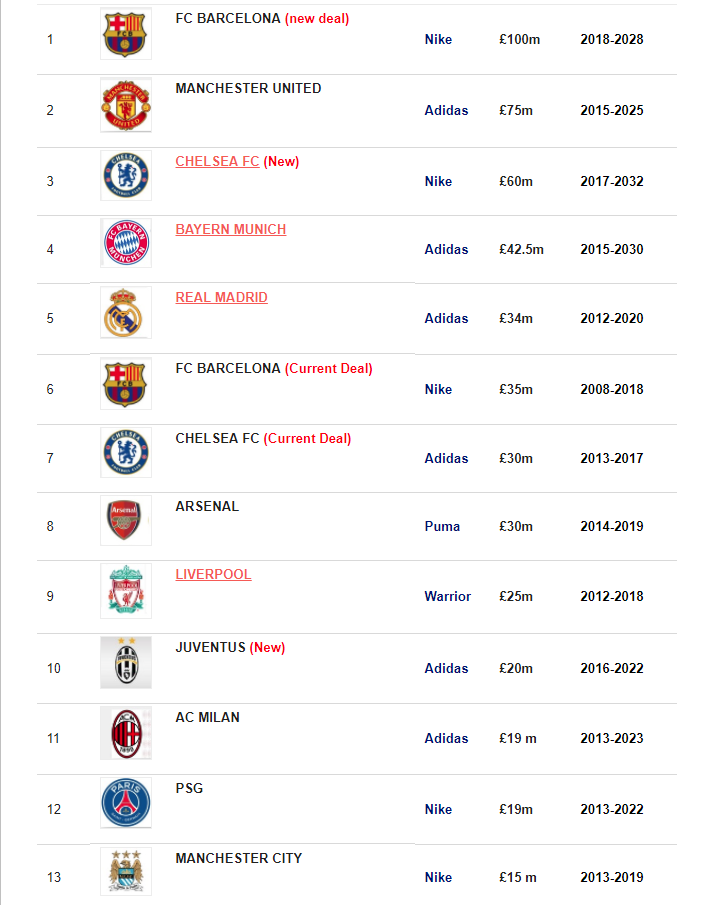Click the Bayern Munich logo
Viewport: 721px width, 905px height.
point(126,243)
